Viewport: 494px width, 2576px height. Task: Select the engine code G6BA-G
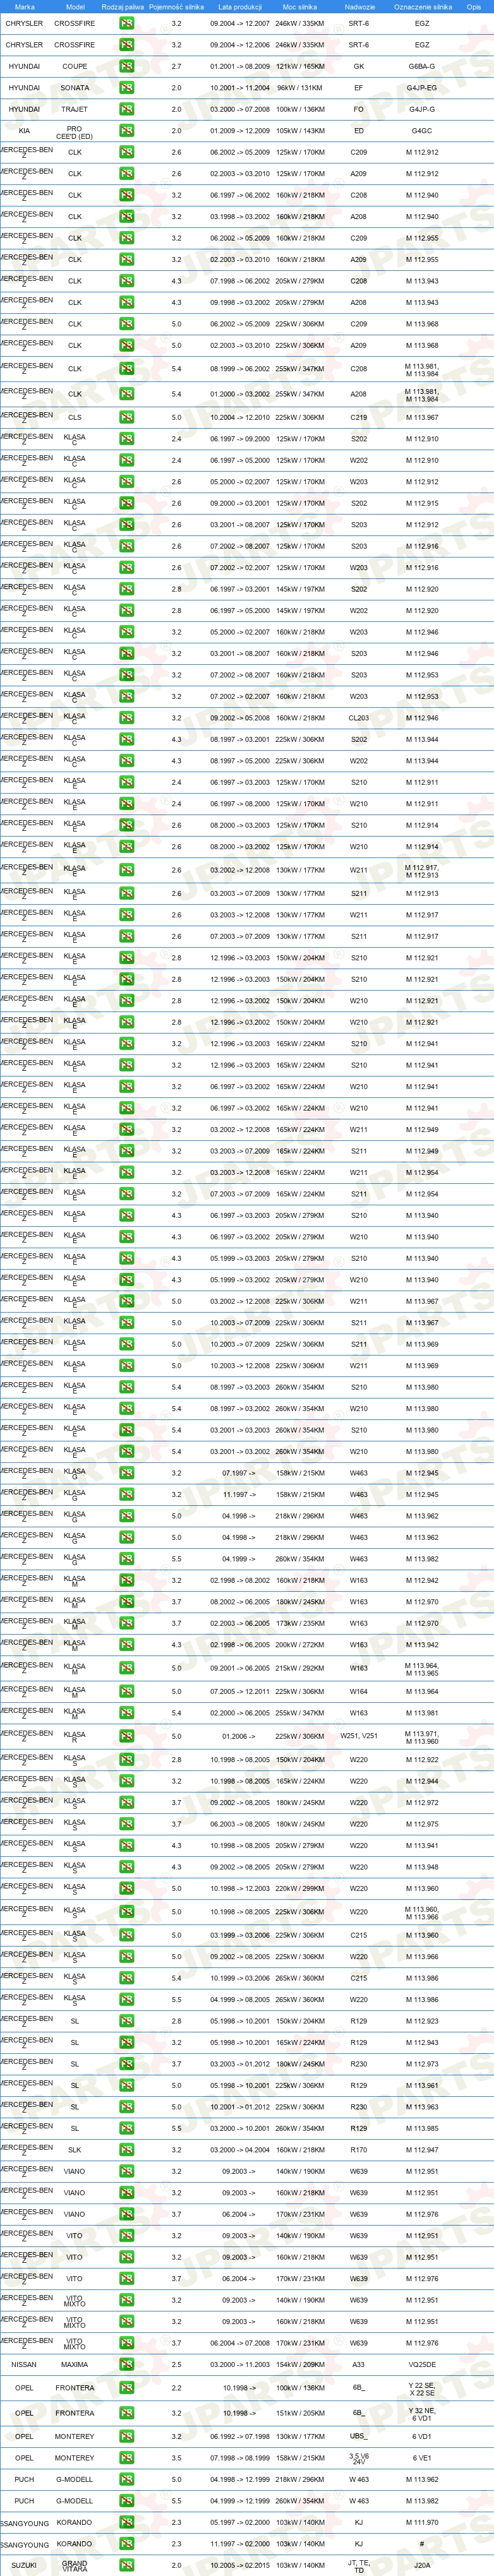[x=422, y=66]
